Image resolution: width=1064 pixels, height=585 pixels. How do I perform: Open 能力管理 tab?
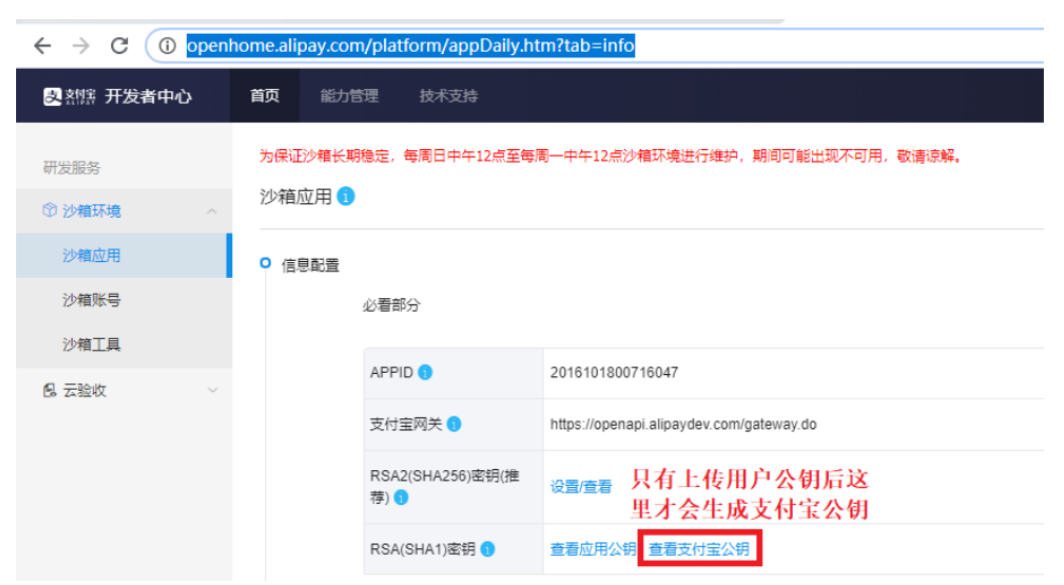pos(349,96)
